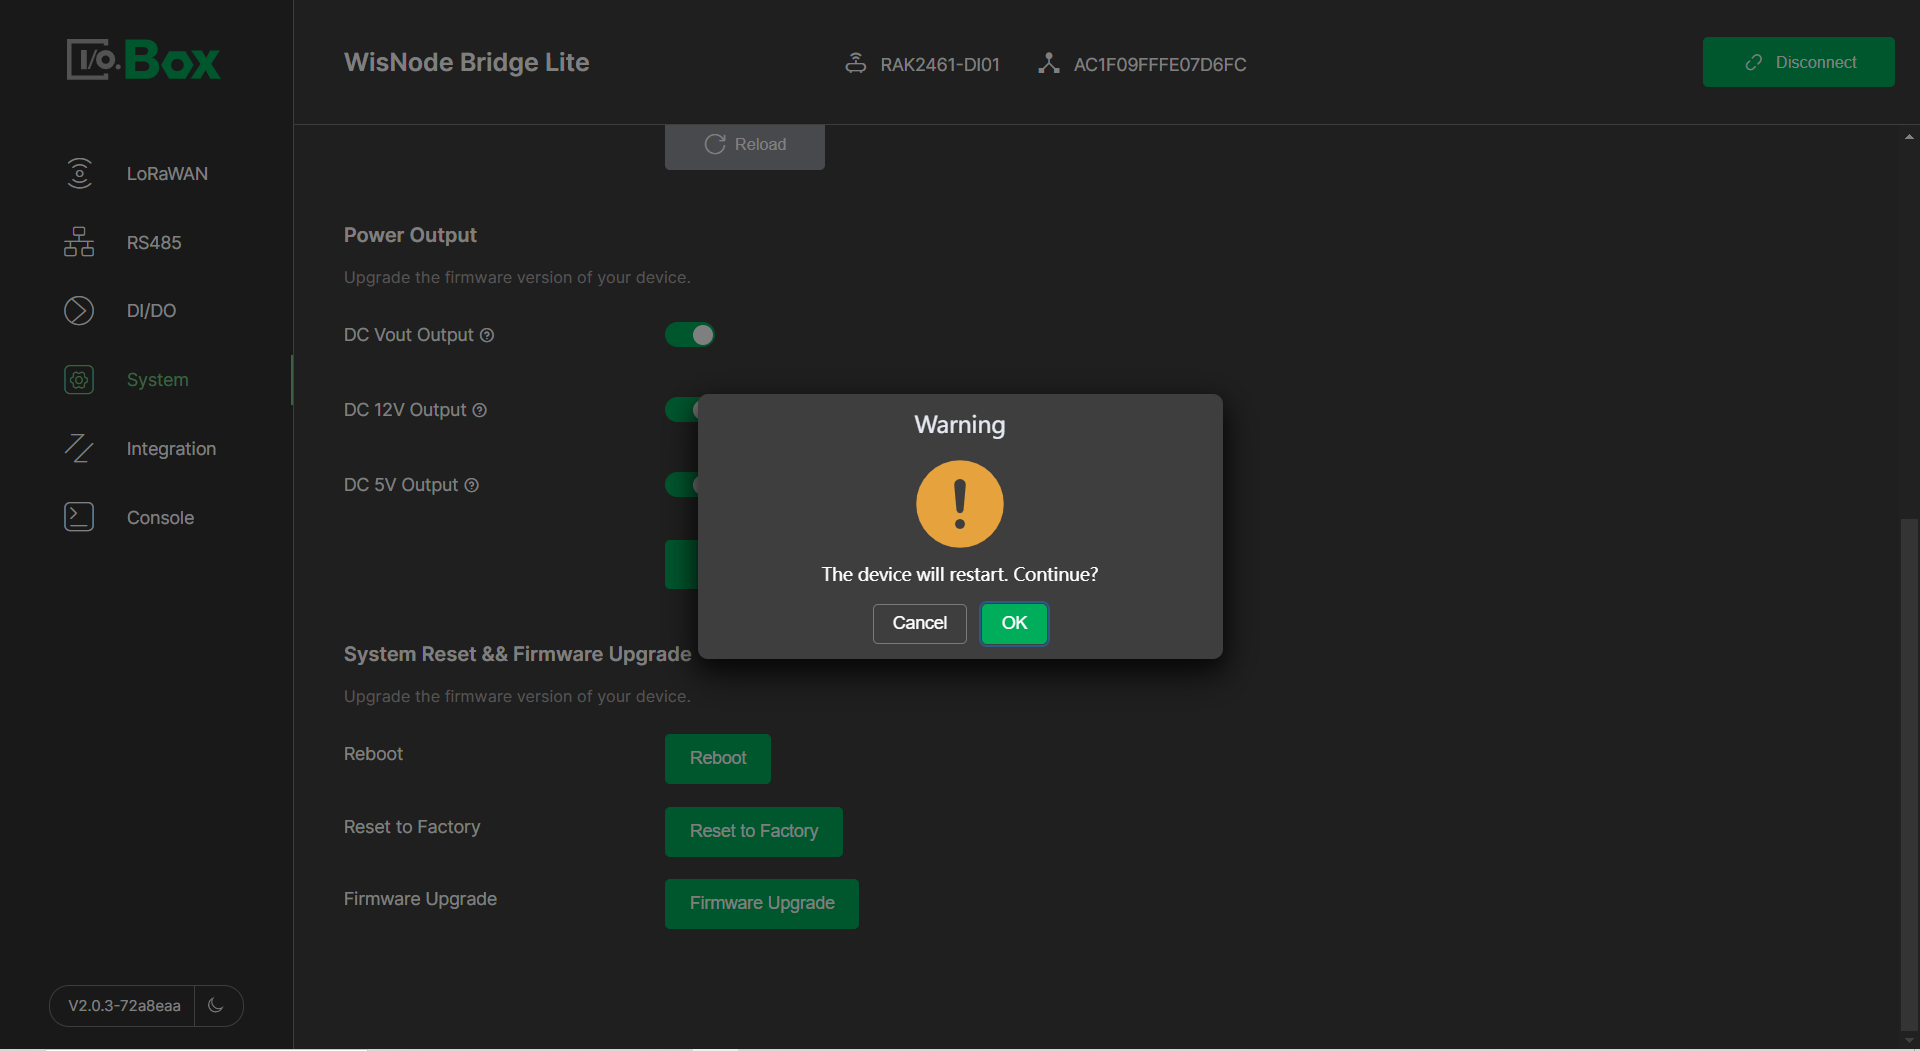Open the LoRaWAN menu item
Screen dimensions: 1920x1051
click(167, 174)
